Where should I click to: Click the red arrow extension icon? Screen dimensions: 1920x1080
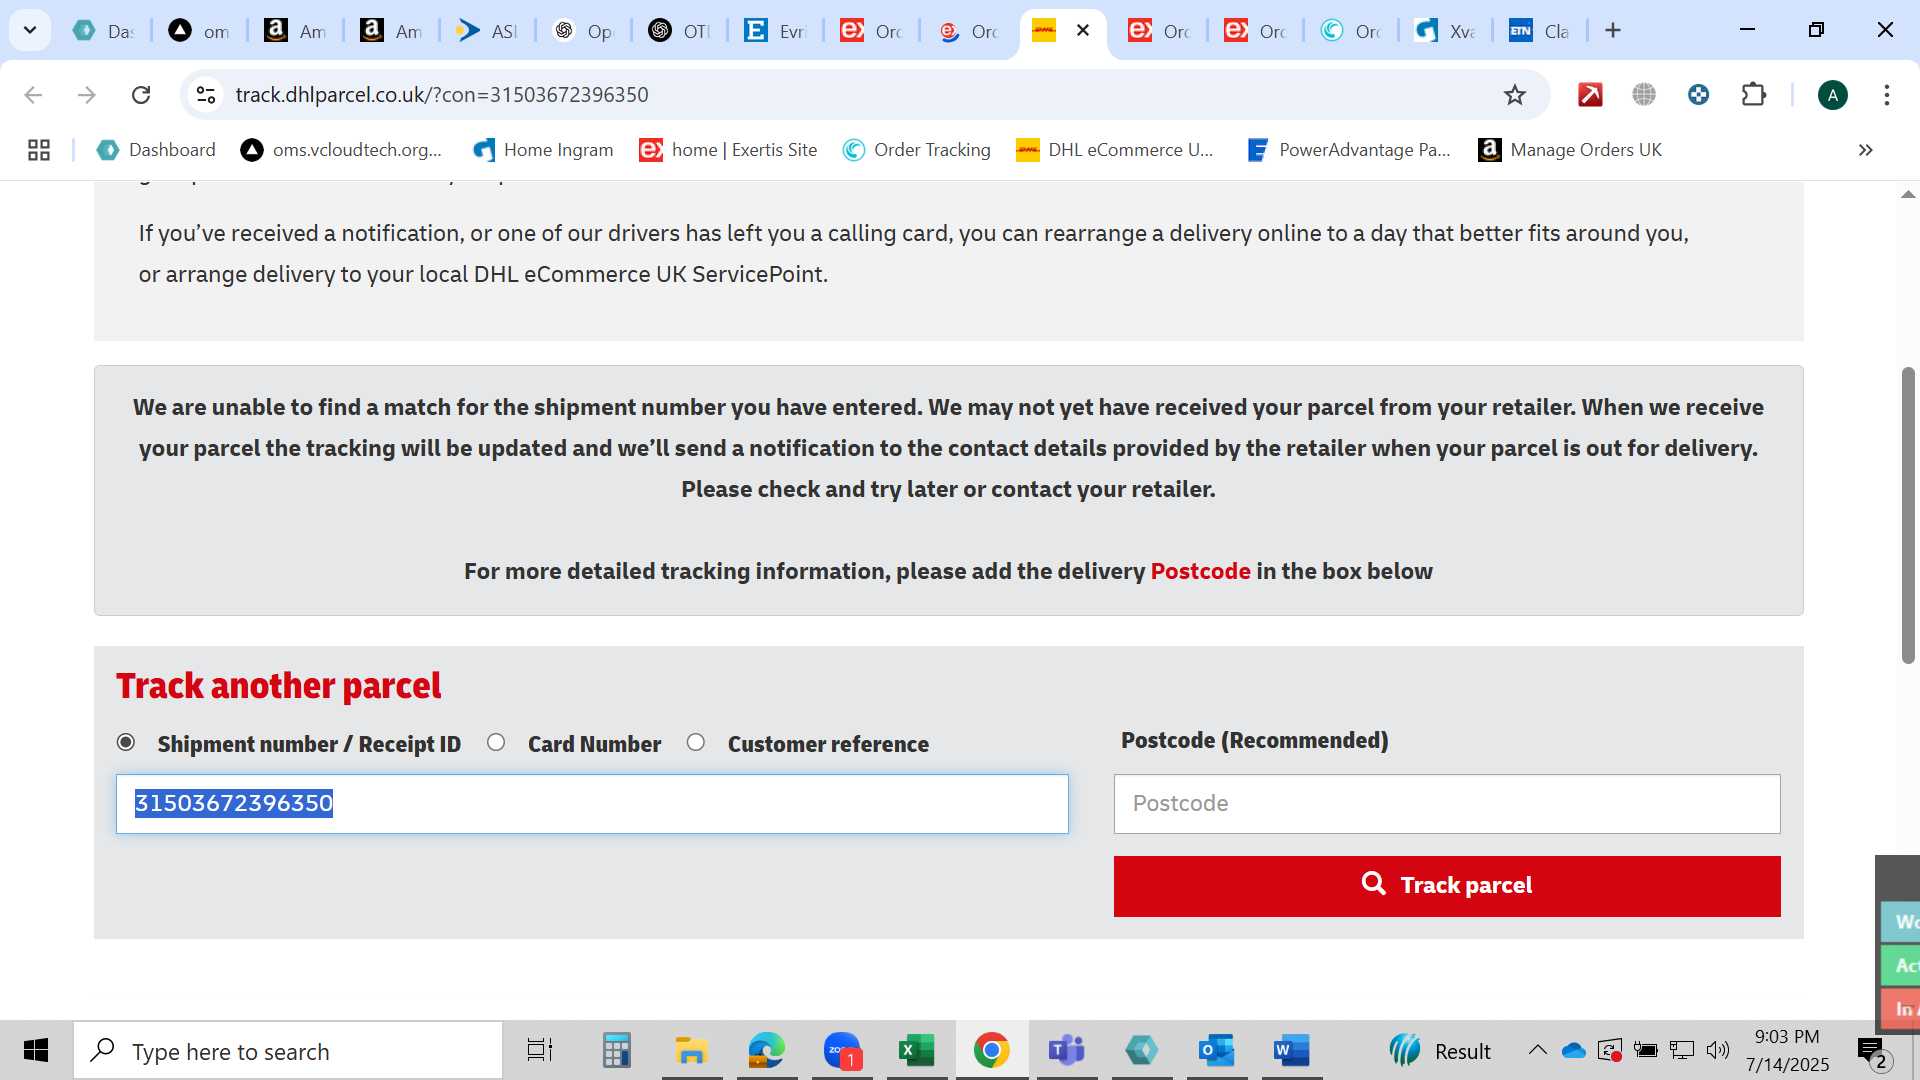(1590, 95)
